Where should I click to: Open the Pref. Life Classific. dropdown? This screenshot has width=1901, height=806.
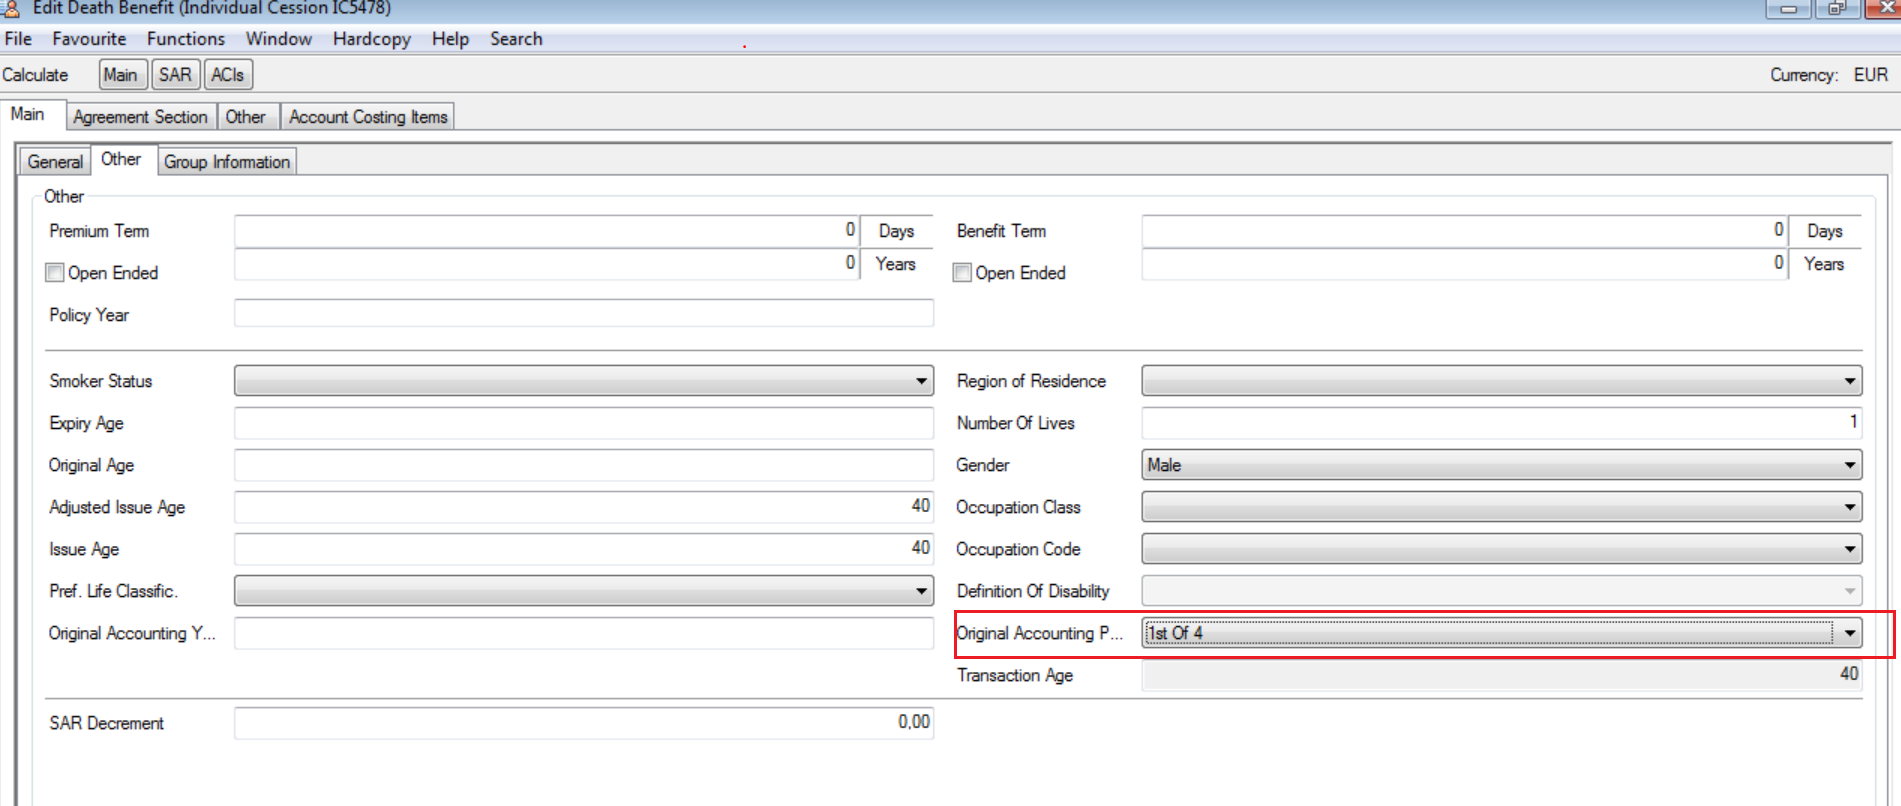(x=921, y=591)
